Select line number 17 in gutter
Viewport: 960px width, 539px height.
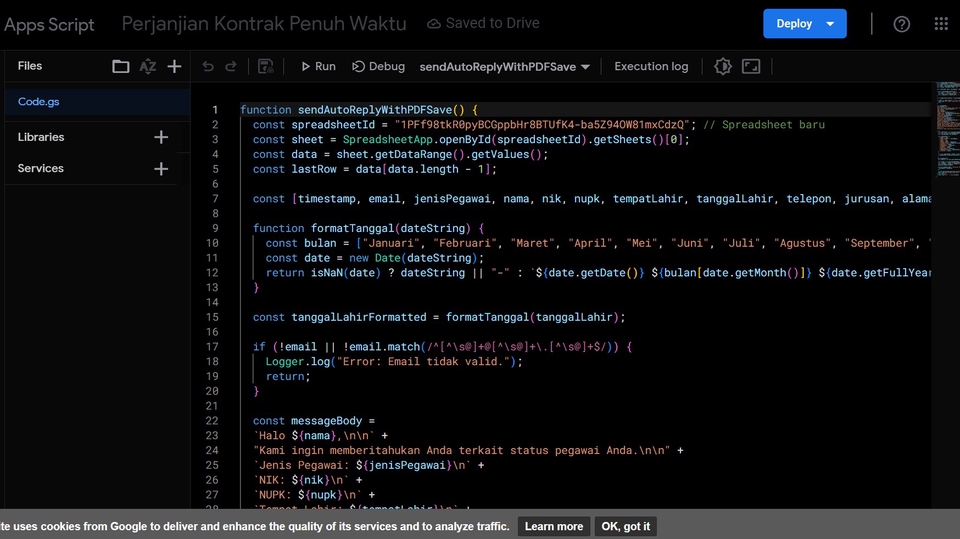click(x=212, y=347)
